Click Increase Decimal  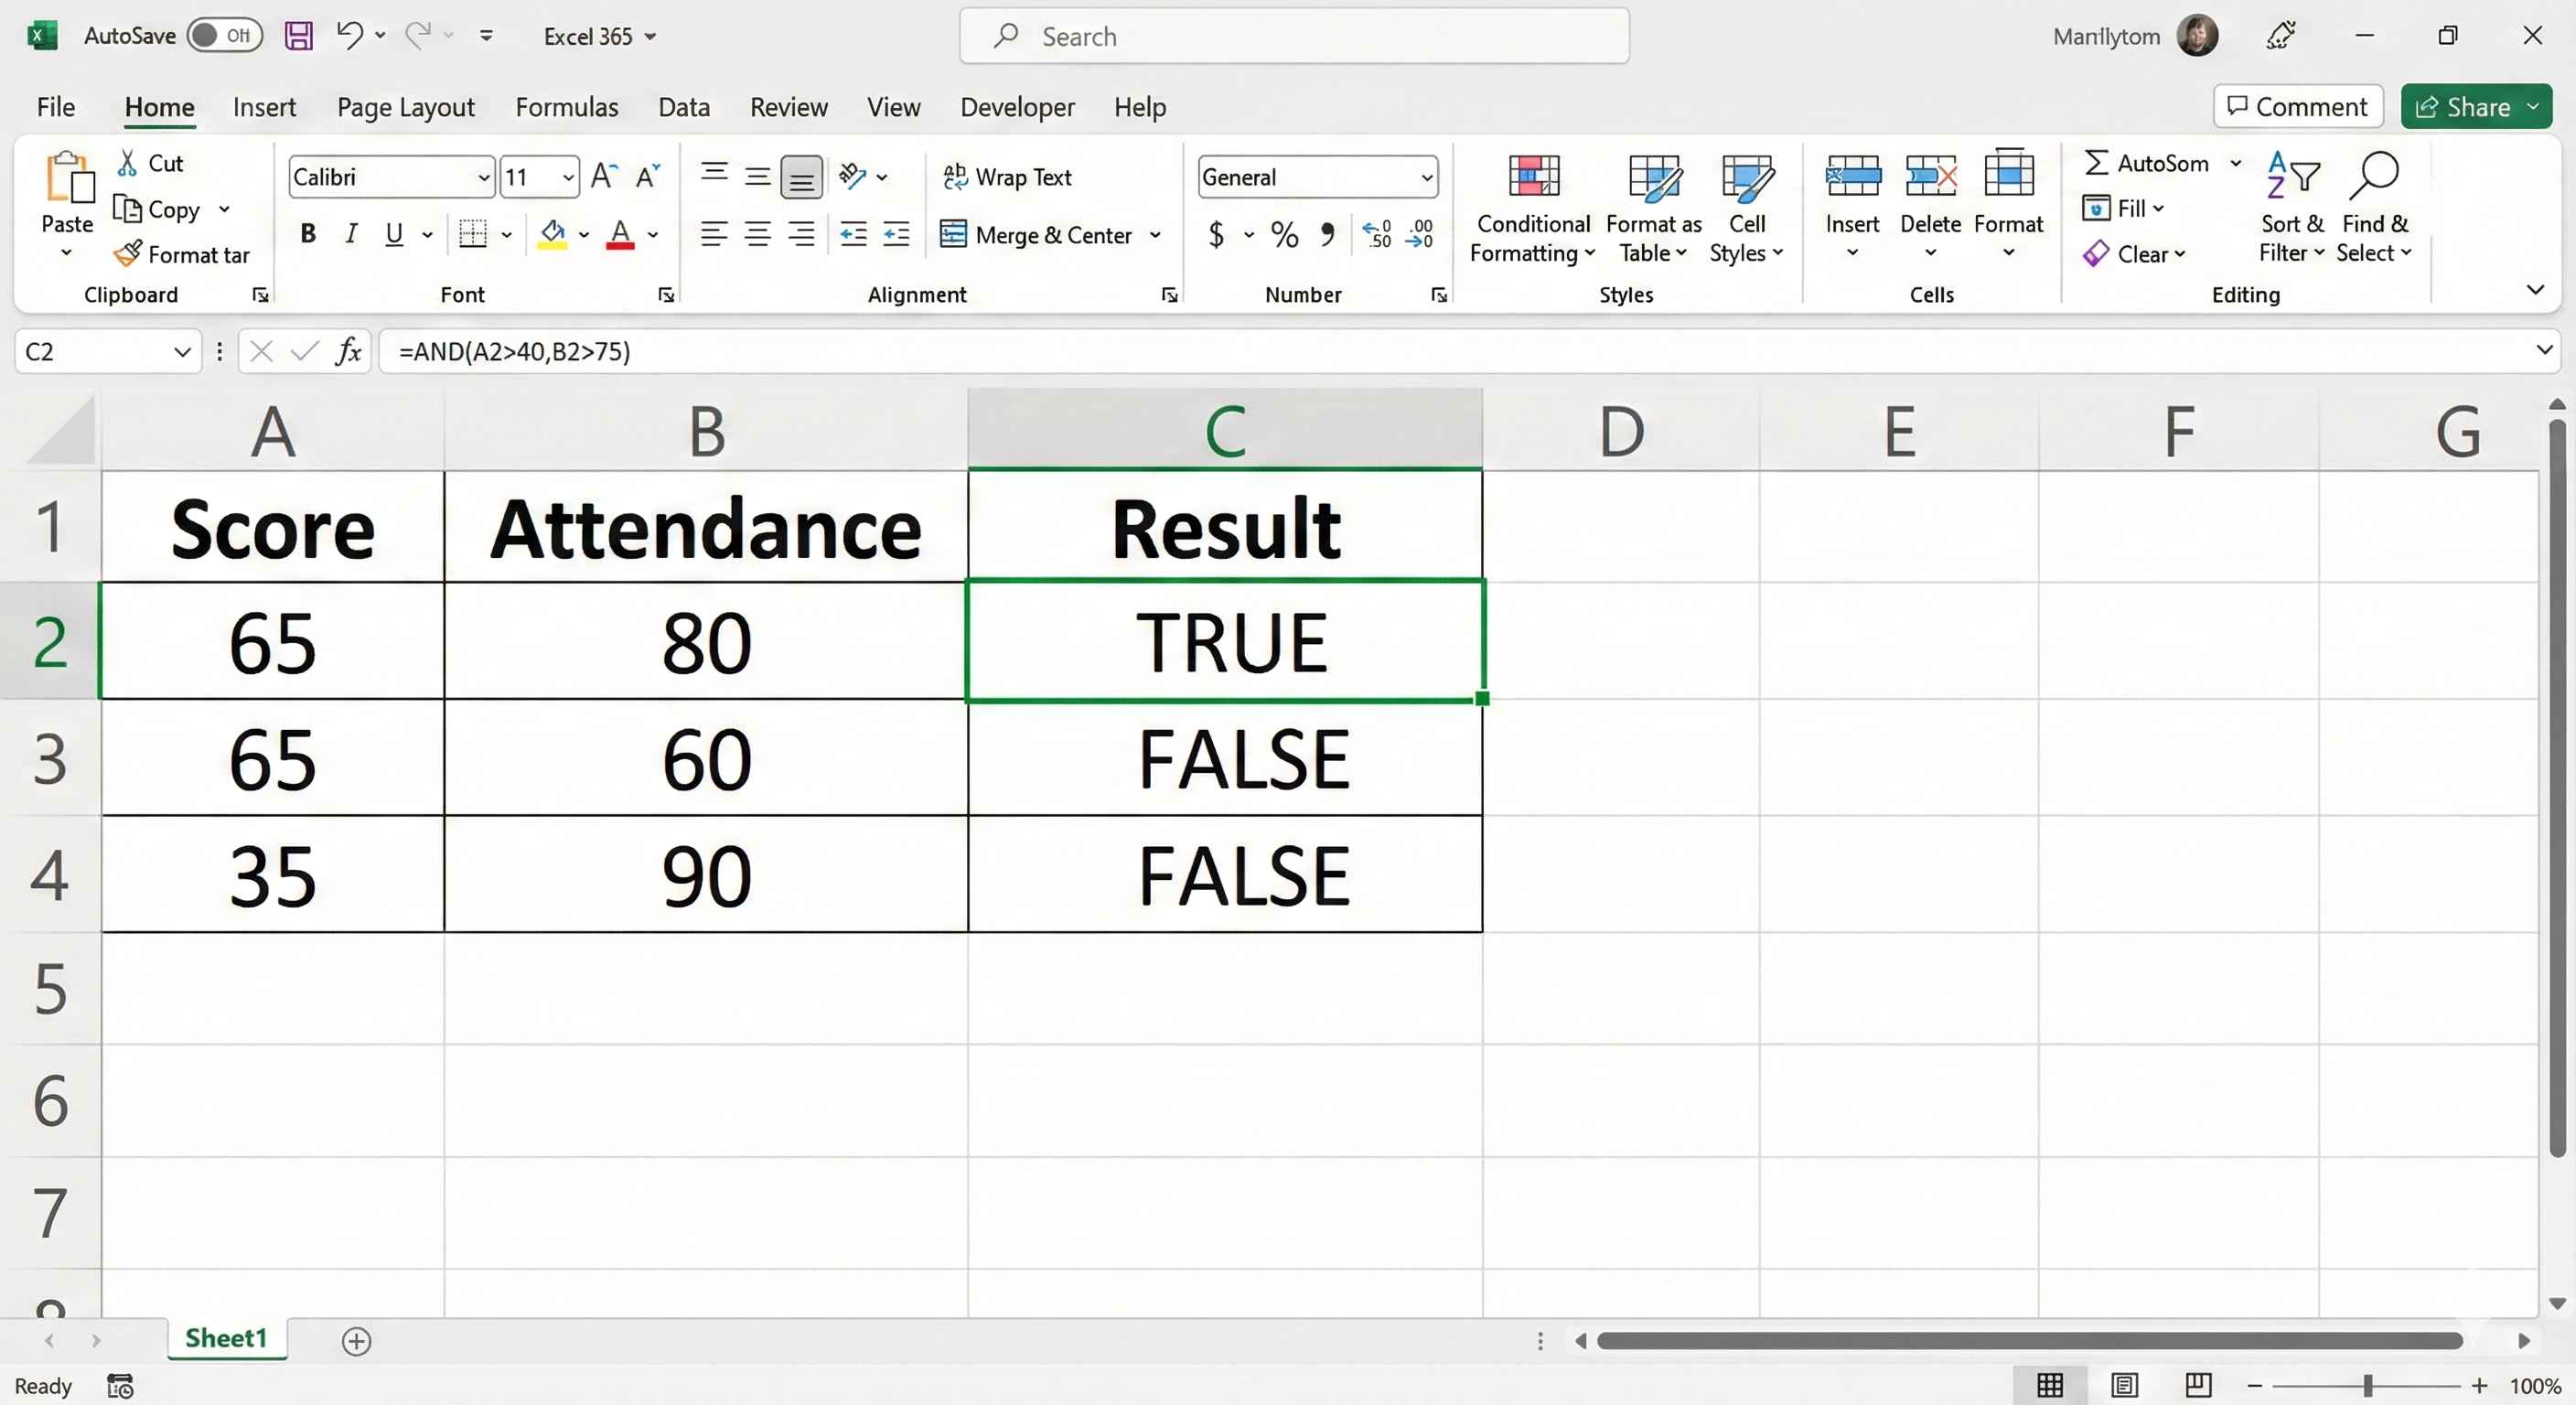click(x=1377, y=234)
